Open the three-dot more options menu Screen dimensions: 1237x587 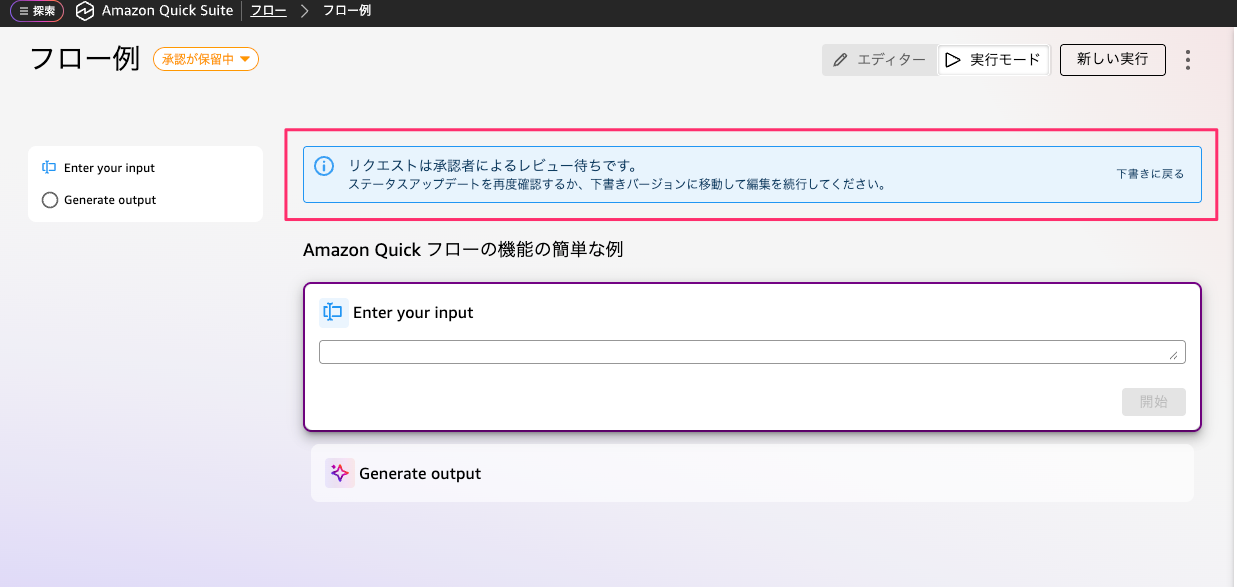coord(1188,60)
